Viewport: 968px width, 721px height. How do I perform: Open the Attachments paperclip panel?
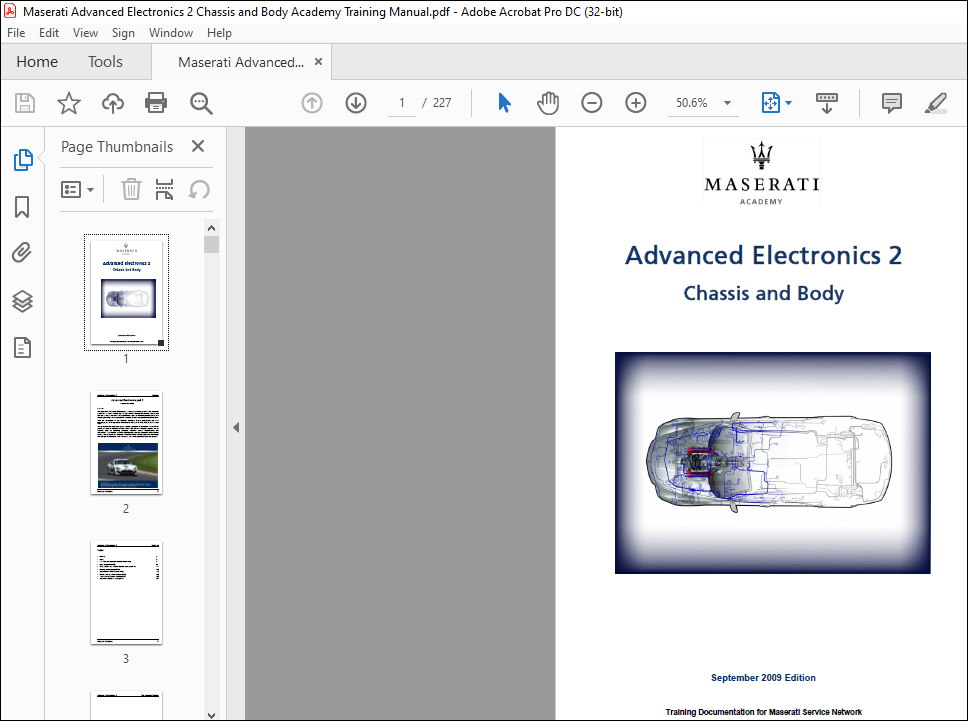[22, 252]
